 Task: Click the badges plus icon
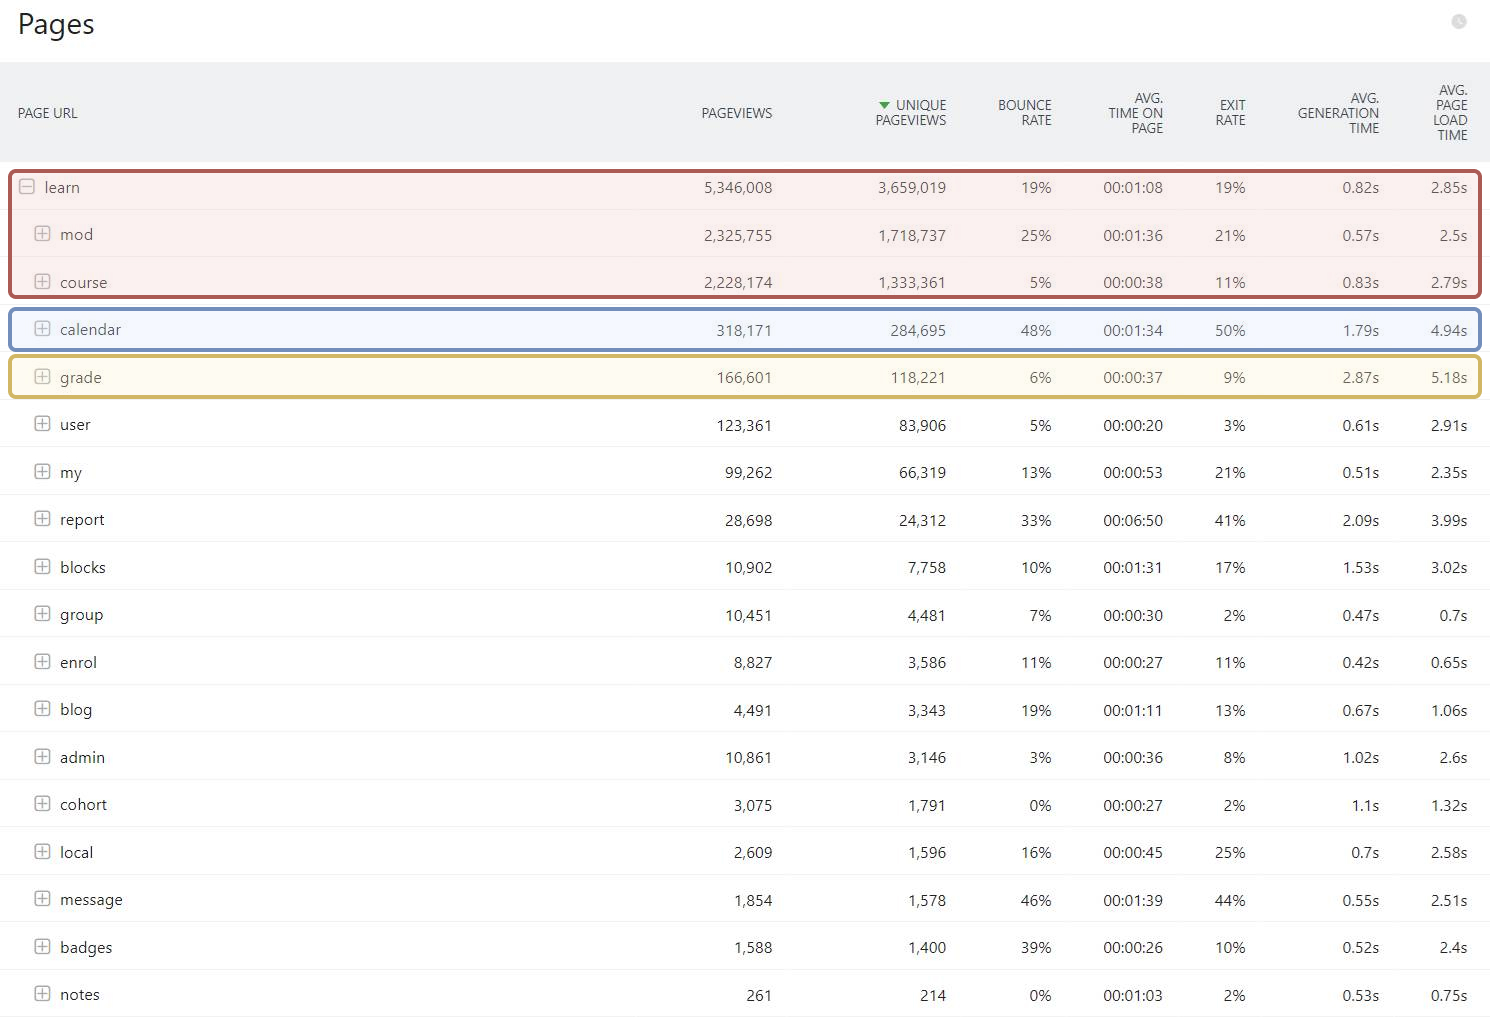[x=42, y=947]
